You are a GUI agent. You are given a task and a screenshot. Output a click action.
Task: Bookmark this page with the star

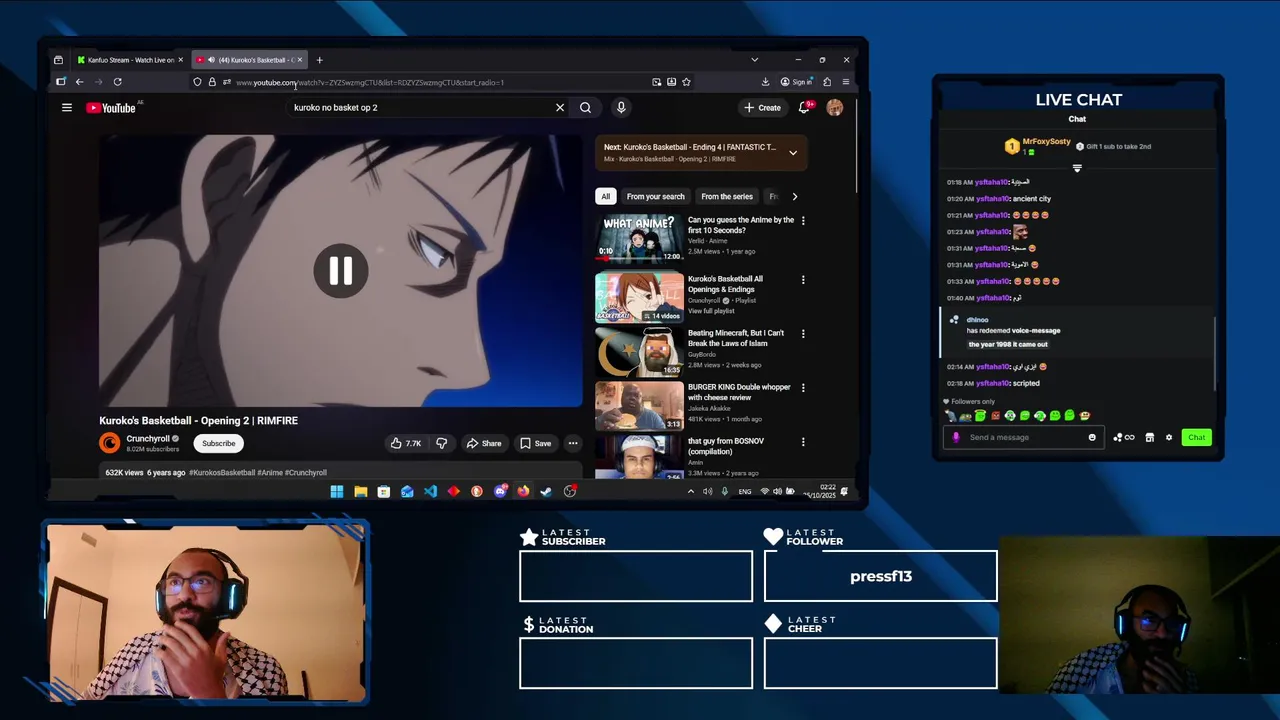coord(686,82)
